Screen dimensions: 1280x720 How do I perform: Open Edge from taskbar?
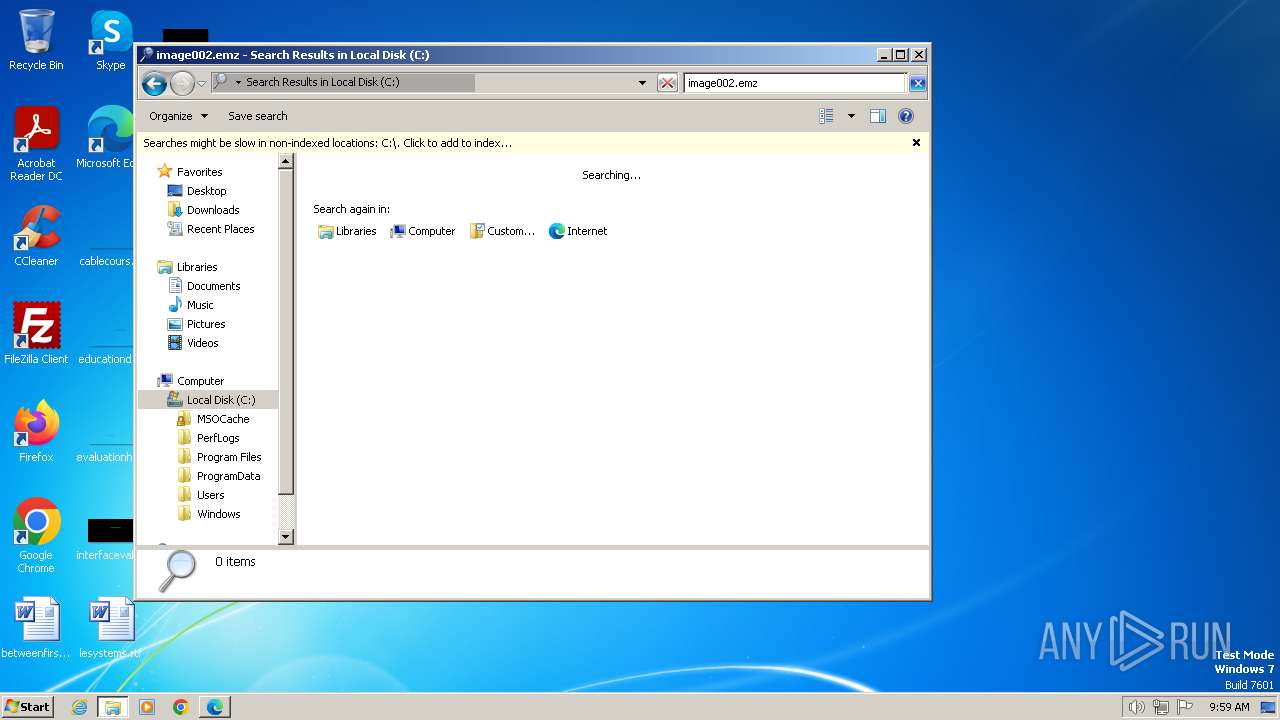click(215, 707)
